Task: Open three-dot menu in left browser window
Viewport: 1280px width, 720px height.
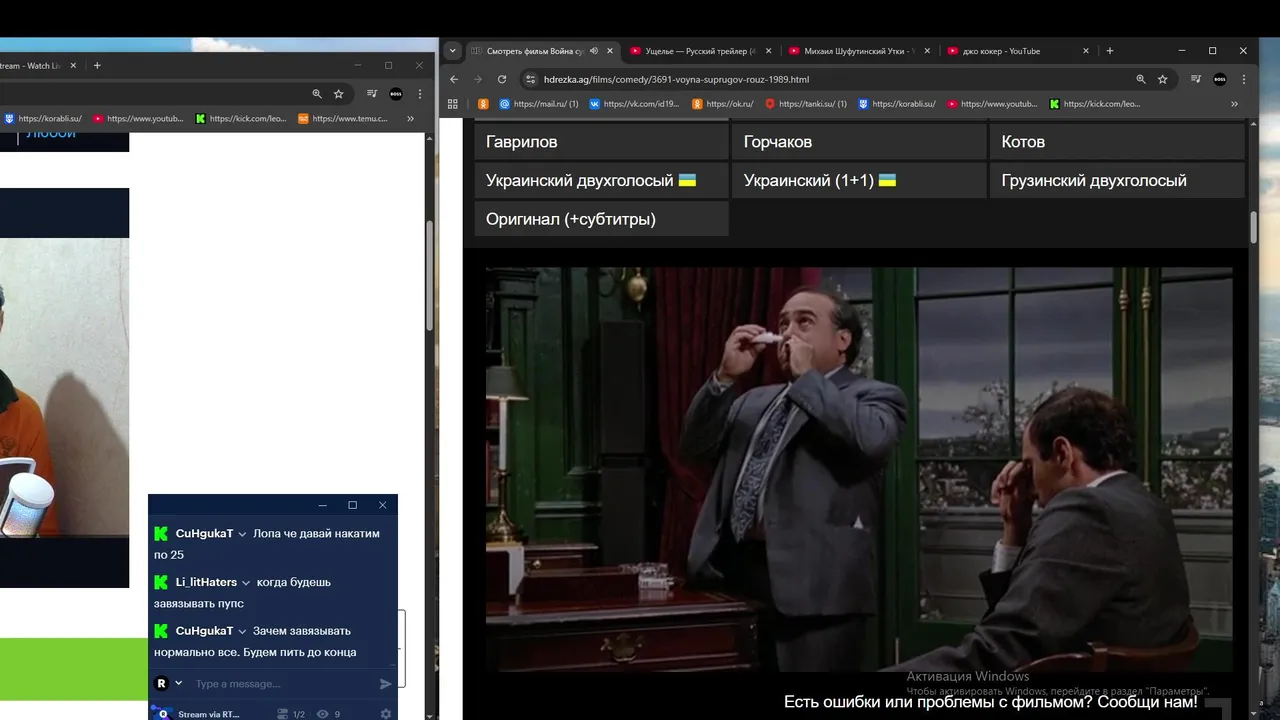Action: click(x=420, y=93)
